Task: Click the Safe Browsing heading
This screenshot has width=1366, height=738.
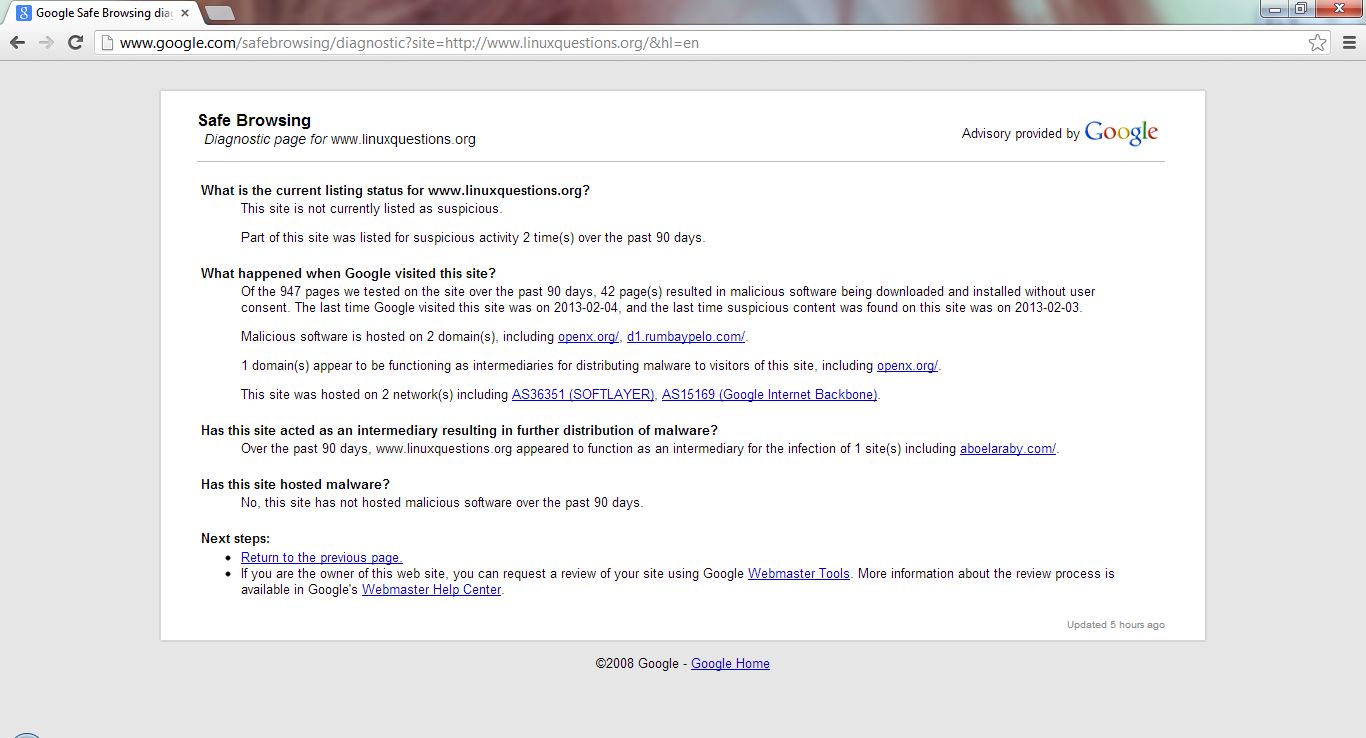Action: tap(254, 121)
